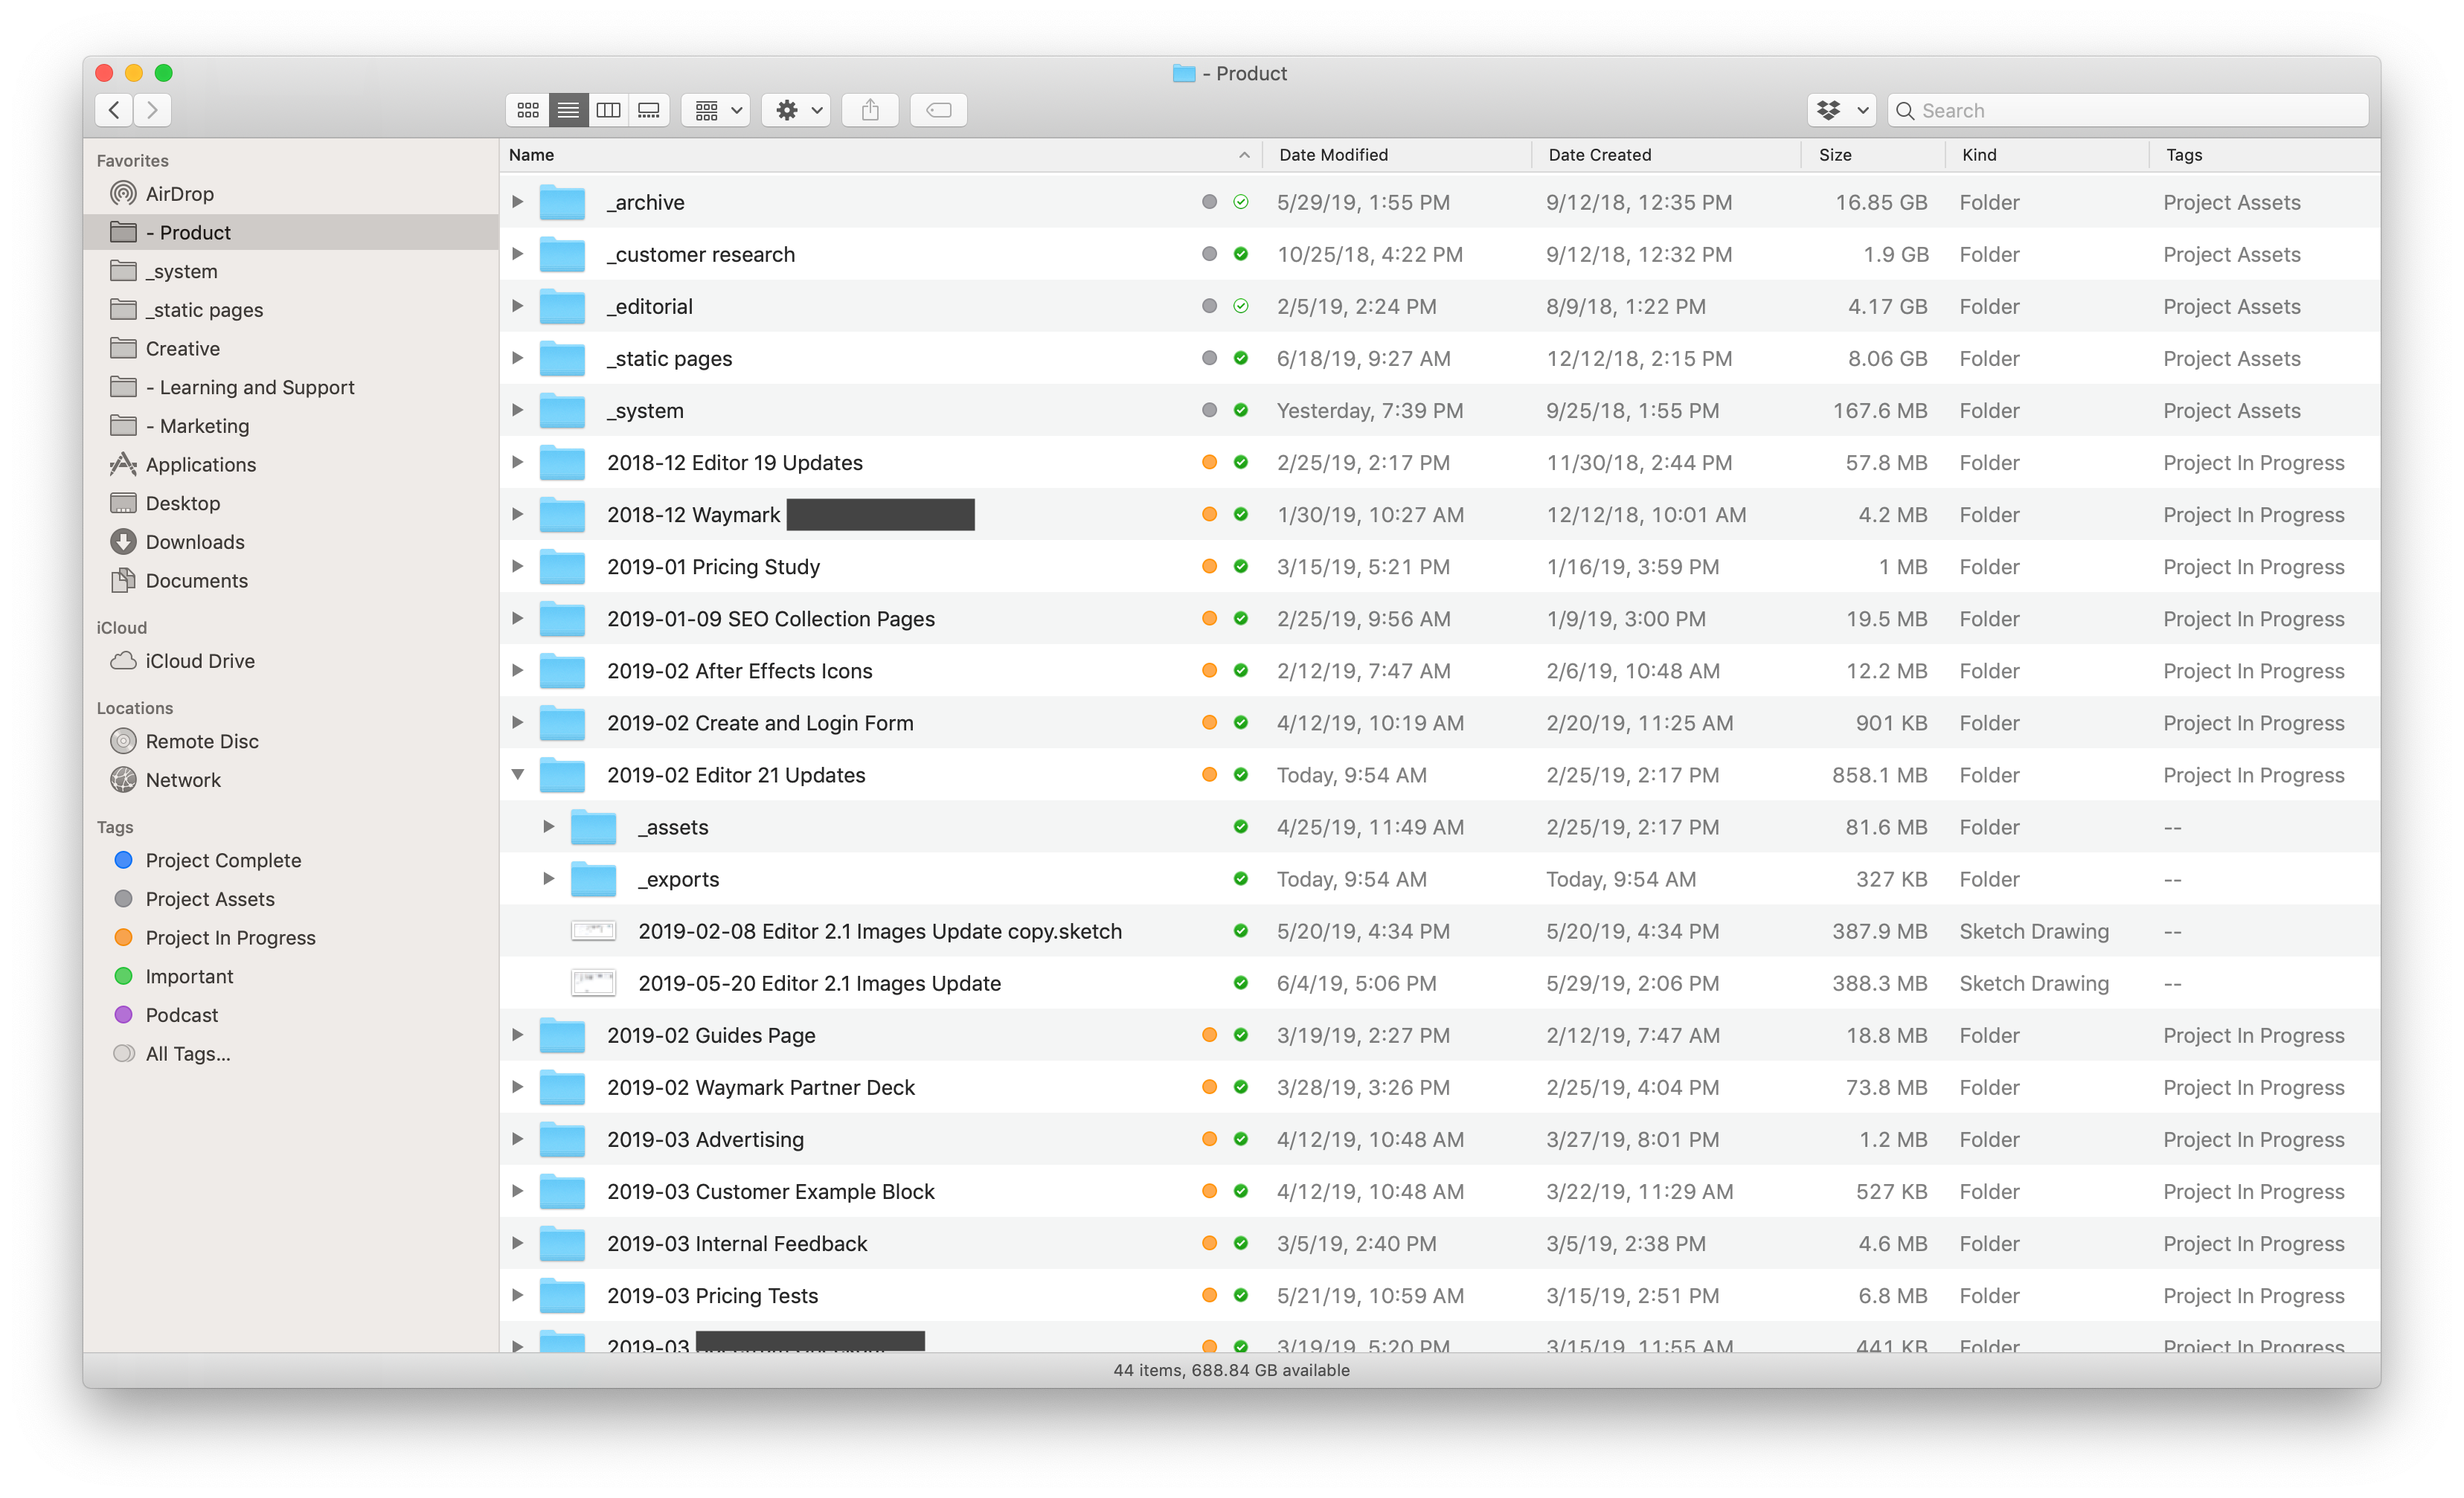Open the share/export icon

[871, 111]
